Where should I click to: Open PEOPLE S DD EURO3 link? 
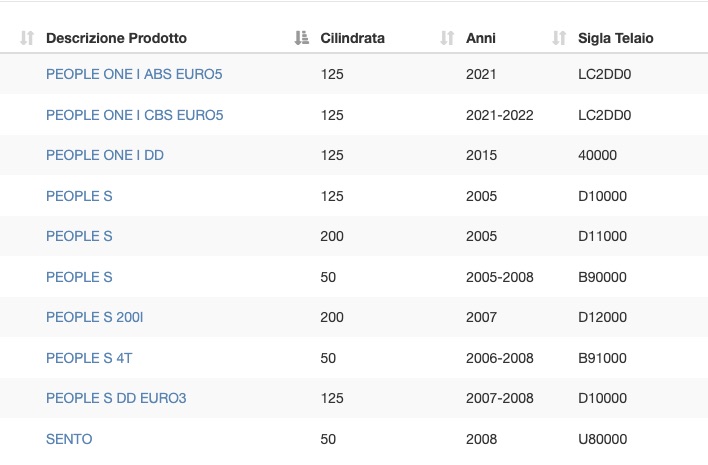[x=116, y=398]
